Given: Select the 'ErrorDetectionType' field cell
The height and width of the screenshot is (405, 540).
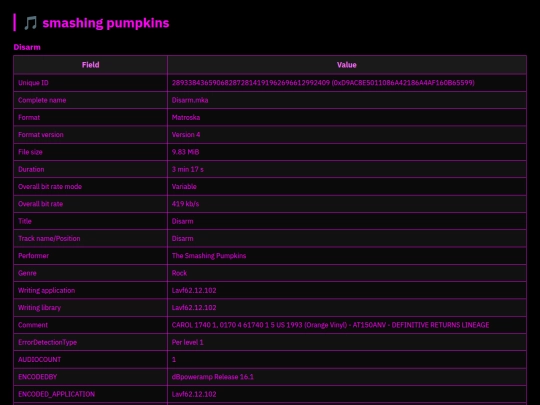Looking at the screenshot, I should (91, 342).
